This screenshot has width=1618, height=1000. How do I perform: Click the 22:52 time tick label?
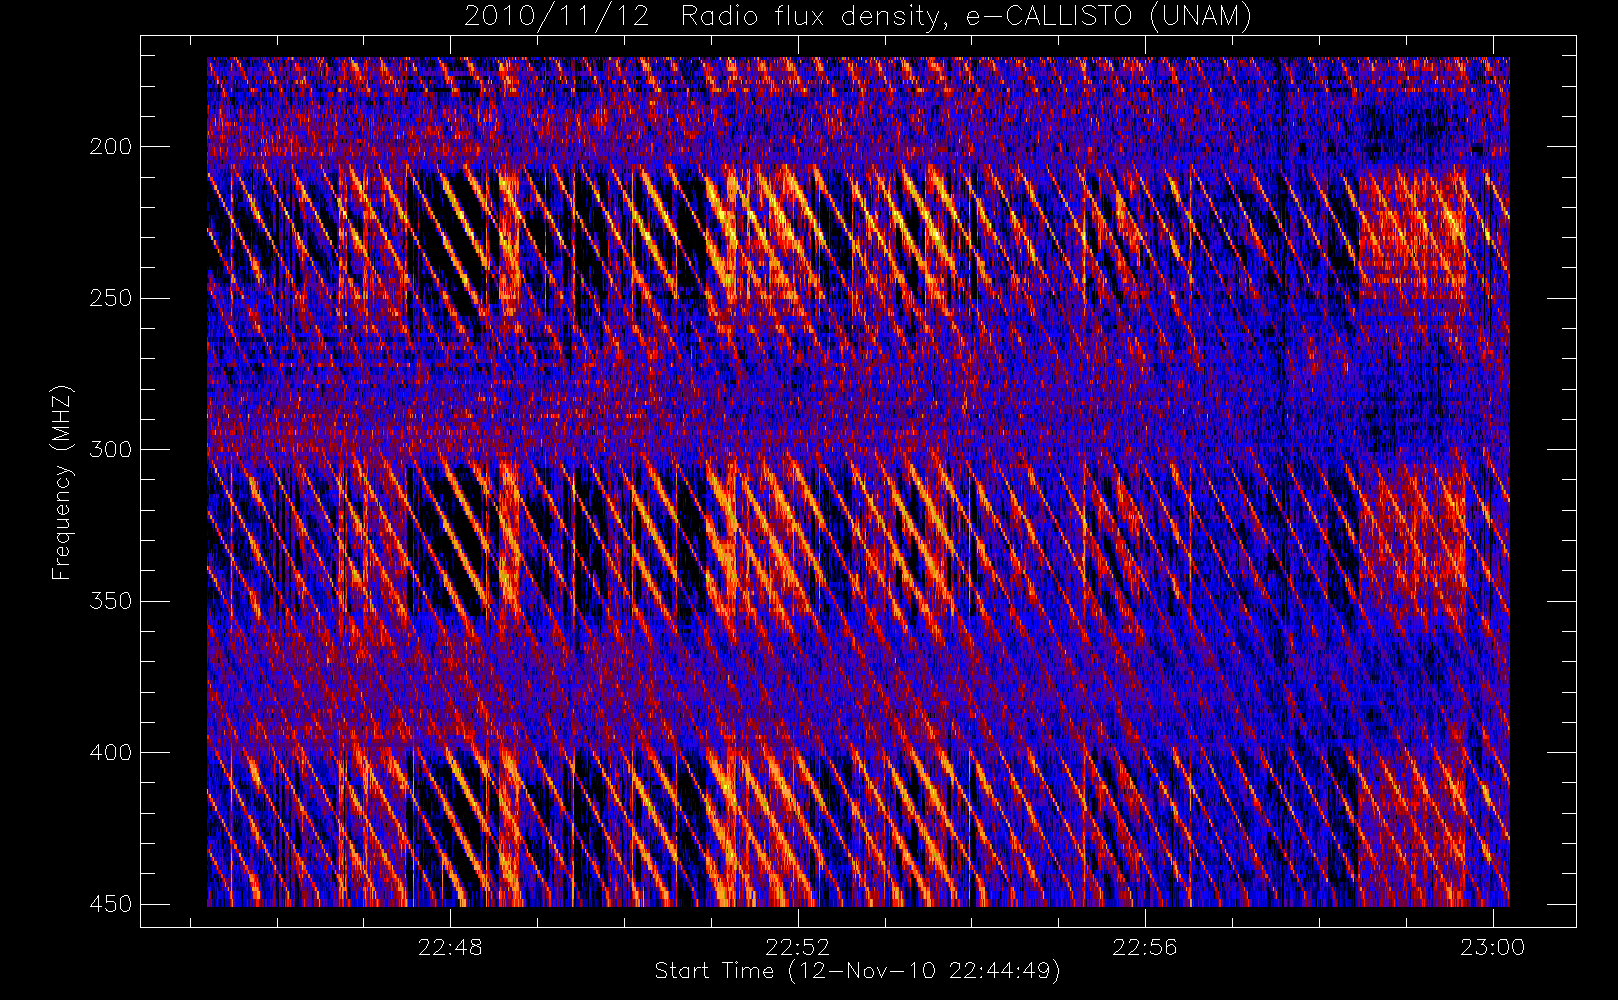click(x=797, y=947)
